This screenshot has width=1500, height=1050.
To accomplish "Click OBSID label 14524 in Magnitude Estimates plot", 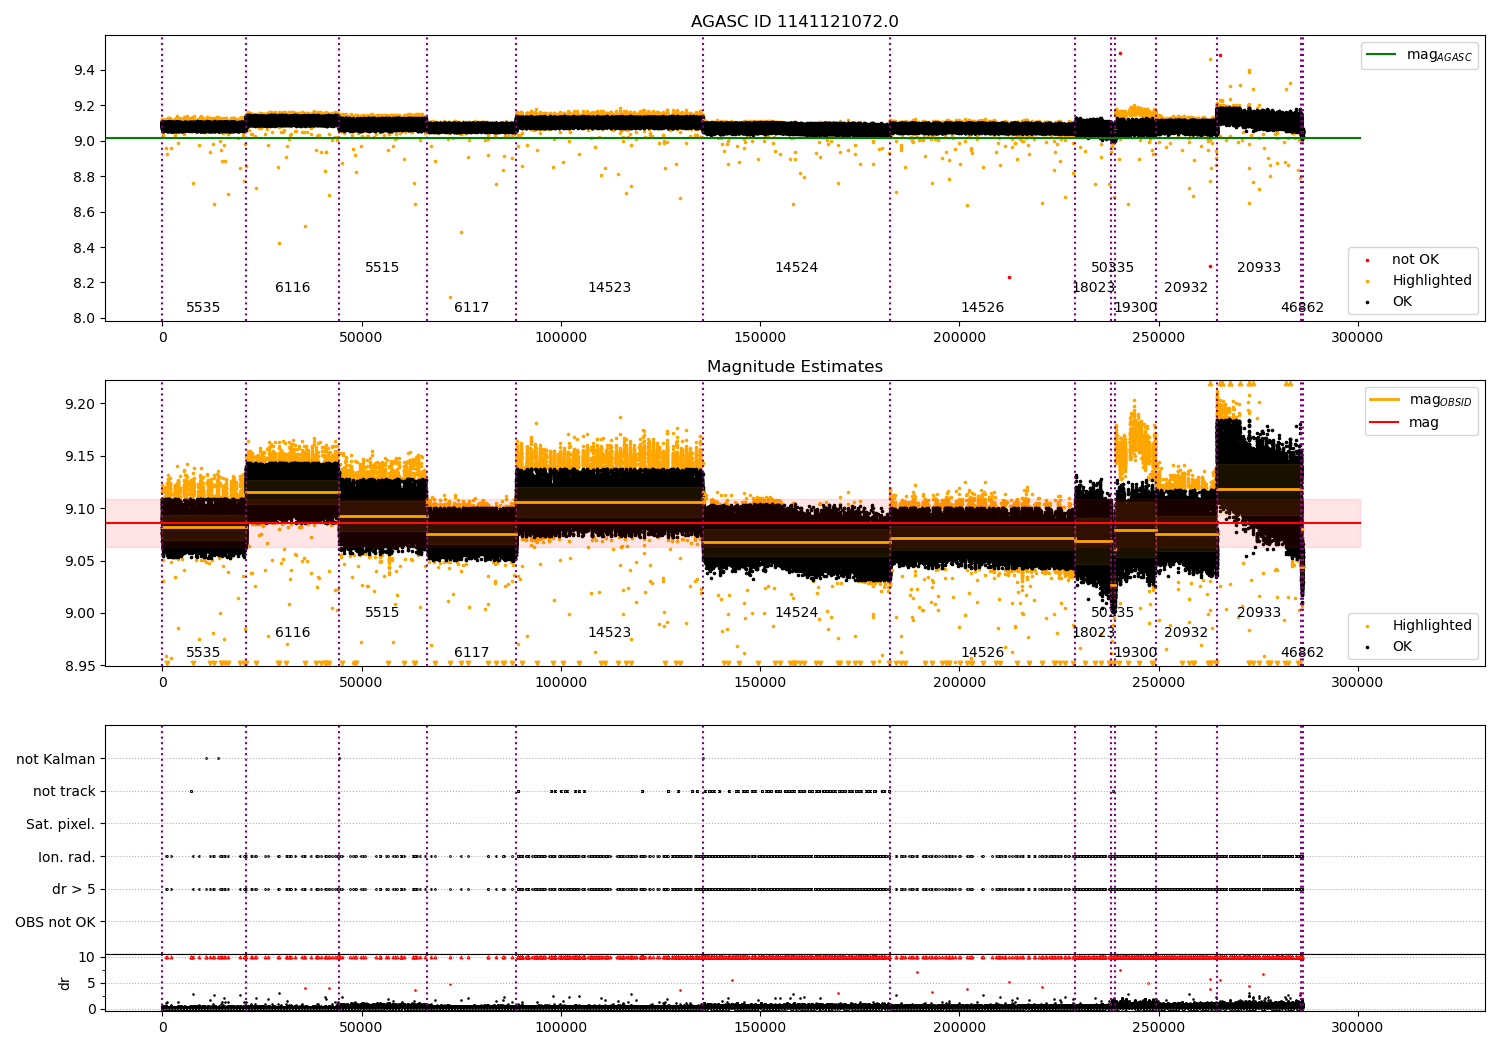I will point(797,613).
